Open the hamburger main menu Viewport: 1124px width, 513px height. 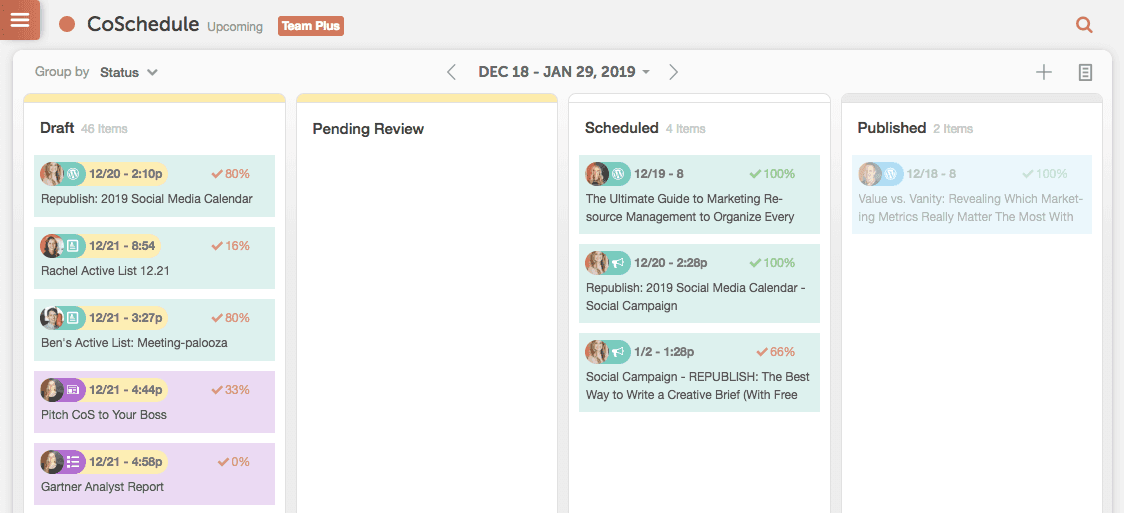pos(19,19)
